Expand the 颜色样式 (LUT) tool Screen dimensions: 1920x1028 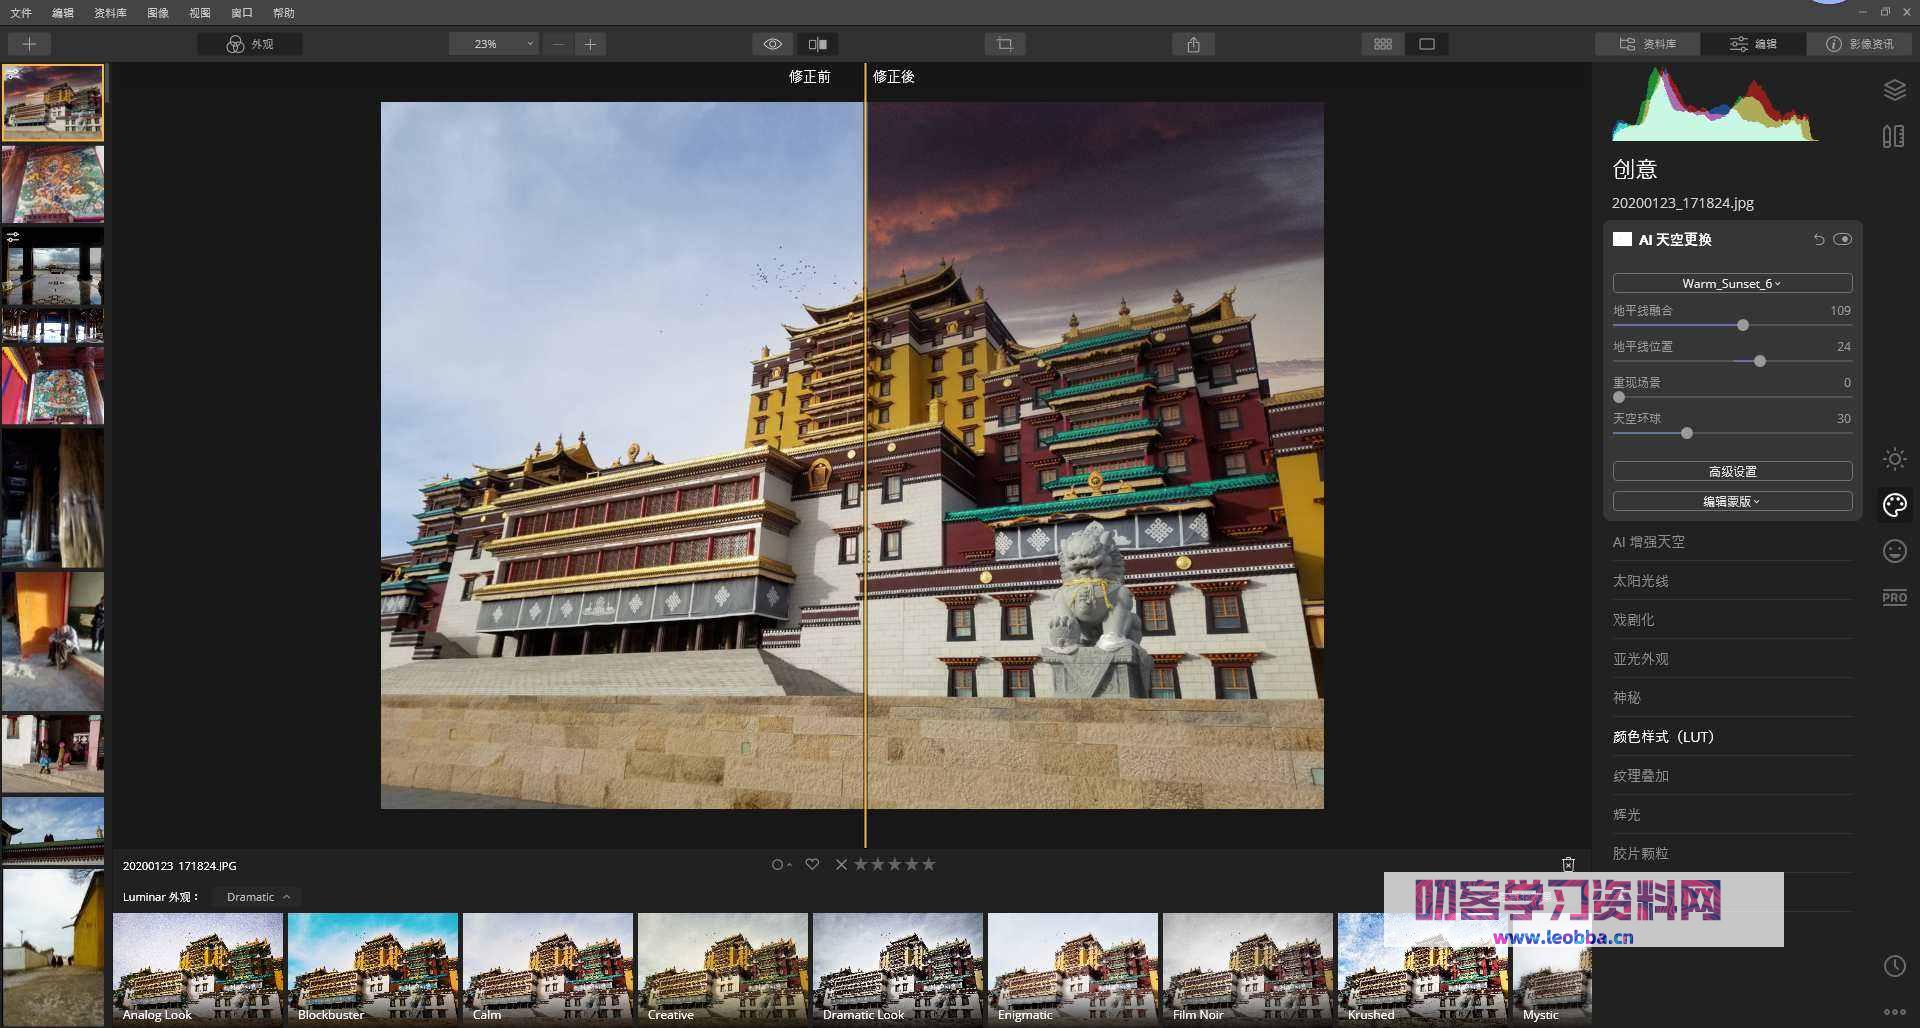[x=1662, y=737]
